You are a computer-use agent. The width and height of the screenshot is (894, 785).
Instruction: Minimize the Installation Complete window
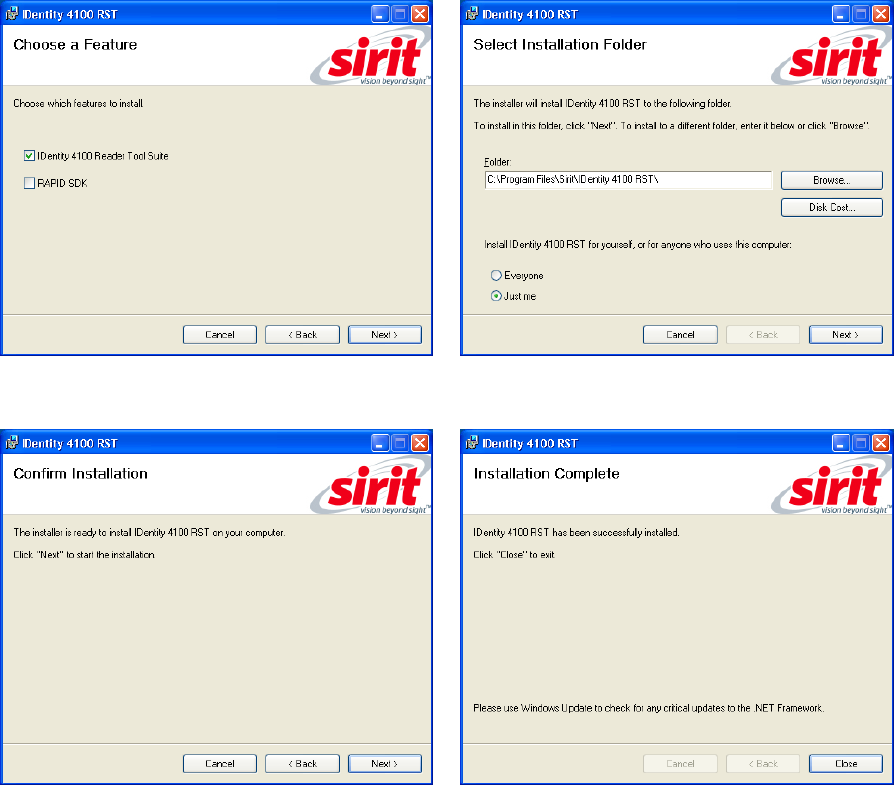(x=841, y=442)
